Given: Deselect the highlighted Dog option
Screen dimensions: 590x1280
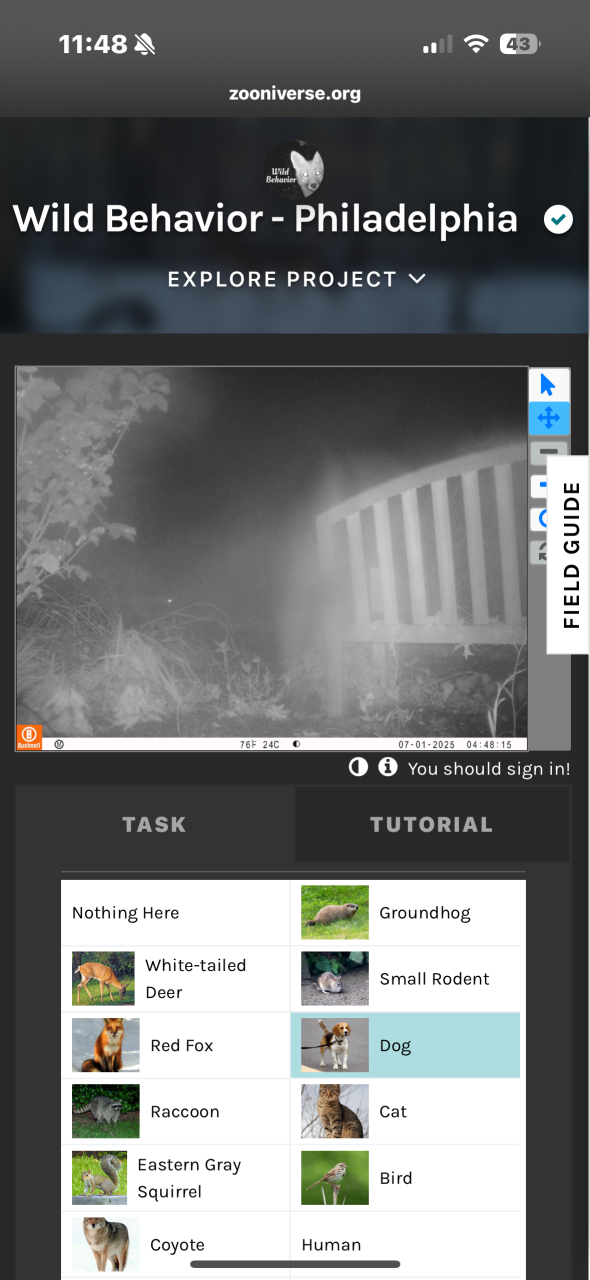Looking at the screenshot, I should pos(406,1045).
